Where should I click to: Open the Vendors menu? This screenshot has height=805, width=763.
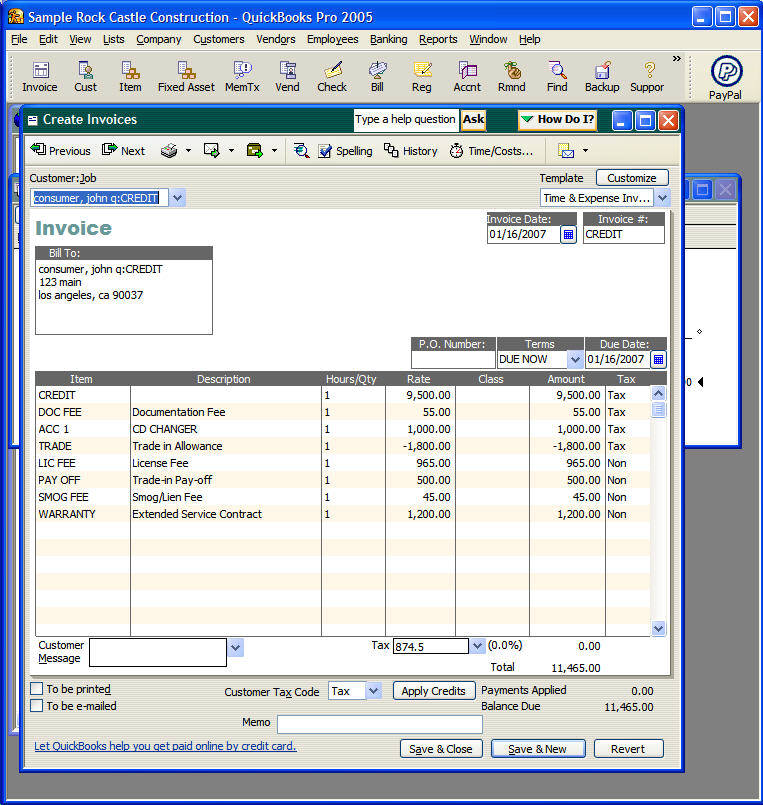[x=275, y=39]
